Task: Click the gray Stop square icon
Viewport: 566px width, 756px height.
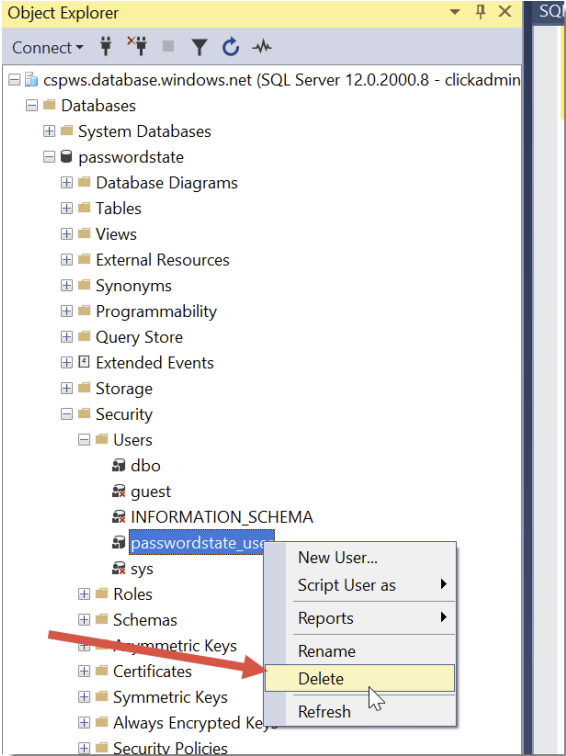Action: pyautogui.click(x=168, y=46)
